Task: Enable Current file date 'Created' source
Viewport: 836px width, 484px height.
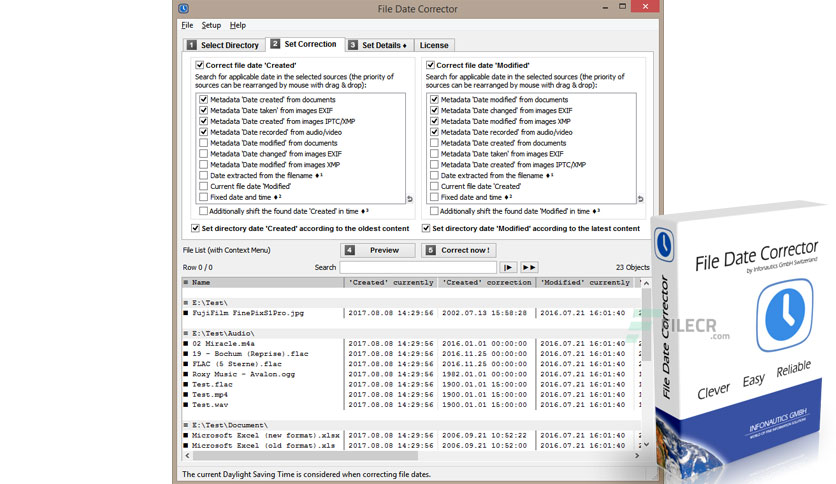Action: 434,186
